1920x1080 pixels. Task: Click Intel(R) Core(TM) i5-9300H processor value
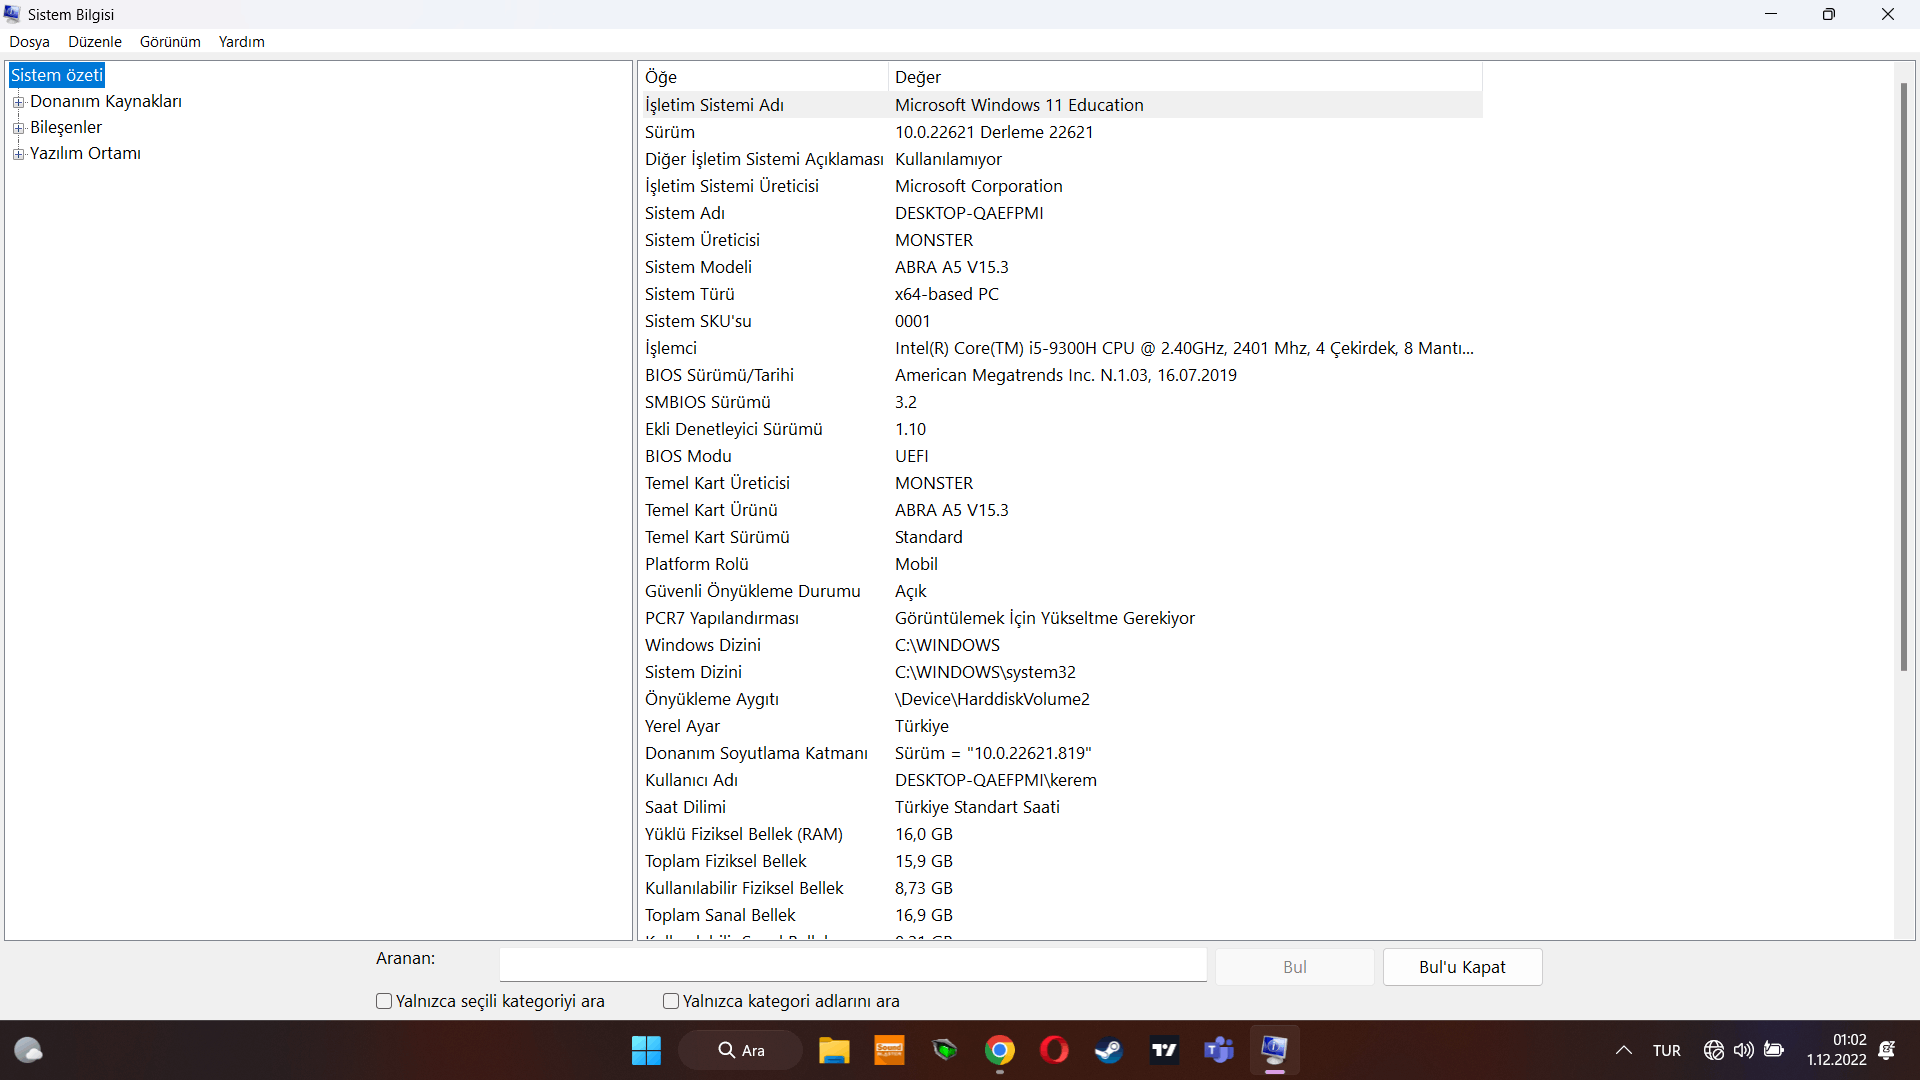(x=1184, y=348)
